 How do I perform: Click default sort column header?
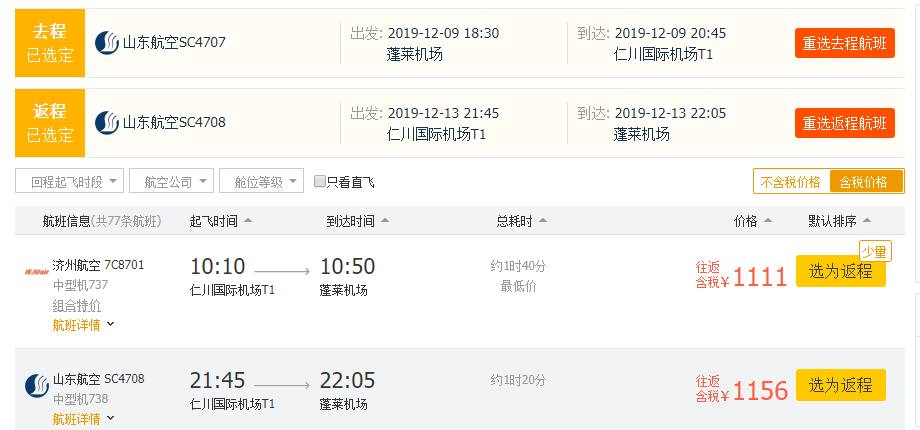(x=840, y=221)
